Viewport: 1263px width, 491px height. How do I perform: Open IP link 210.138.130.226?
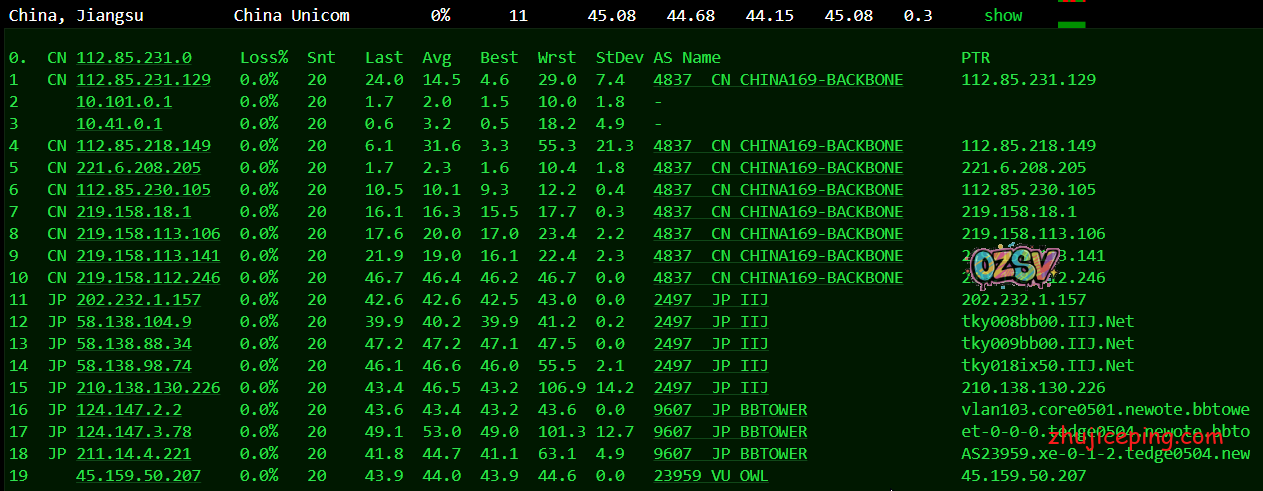pos(148,388)
